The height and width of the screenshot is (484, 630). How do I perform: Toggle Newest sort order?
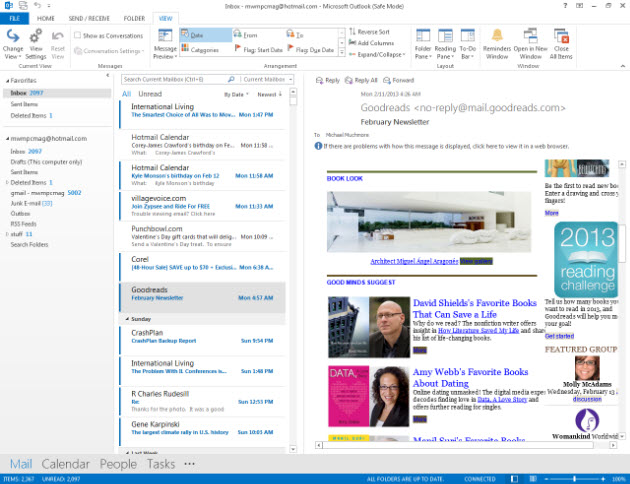point(270,94)
